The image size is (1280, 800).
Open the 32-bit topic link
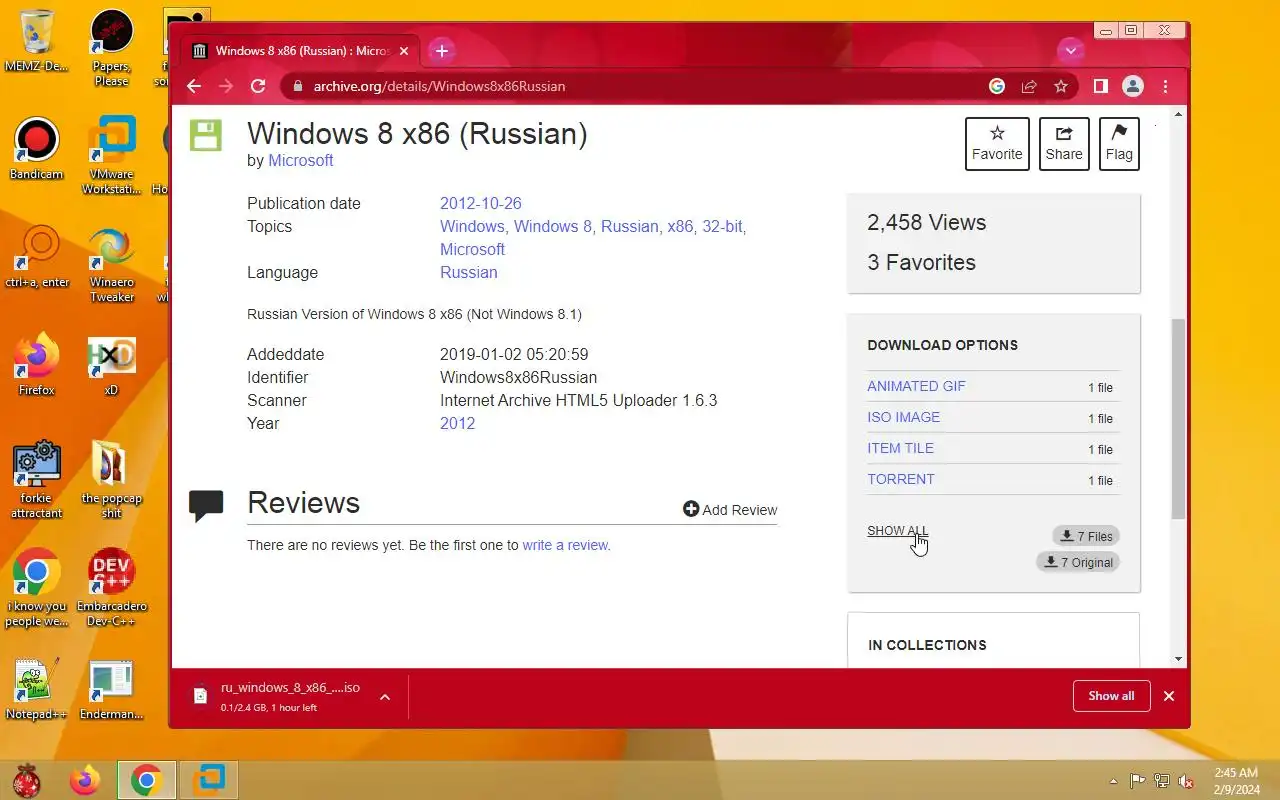click(x=722, y=226)
